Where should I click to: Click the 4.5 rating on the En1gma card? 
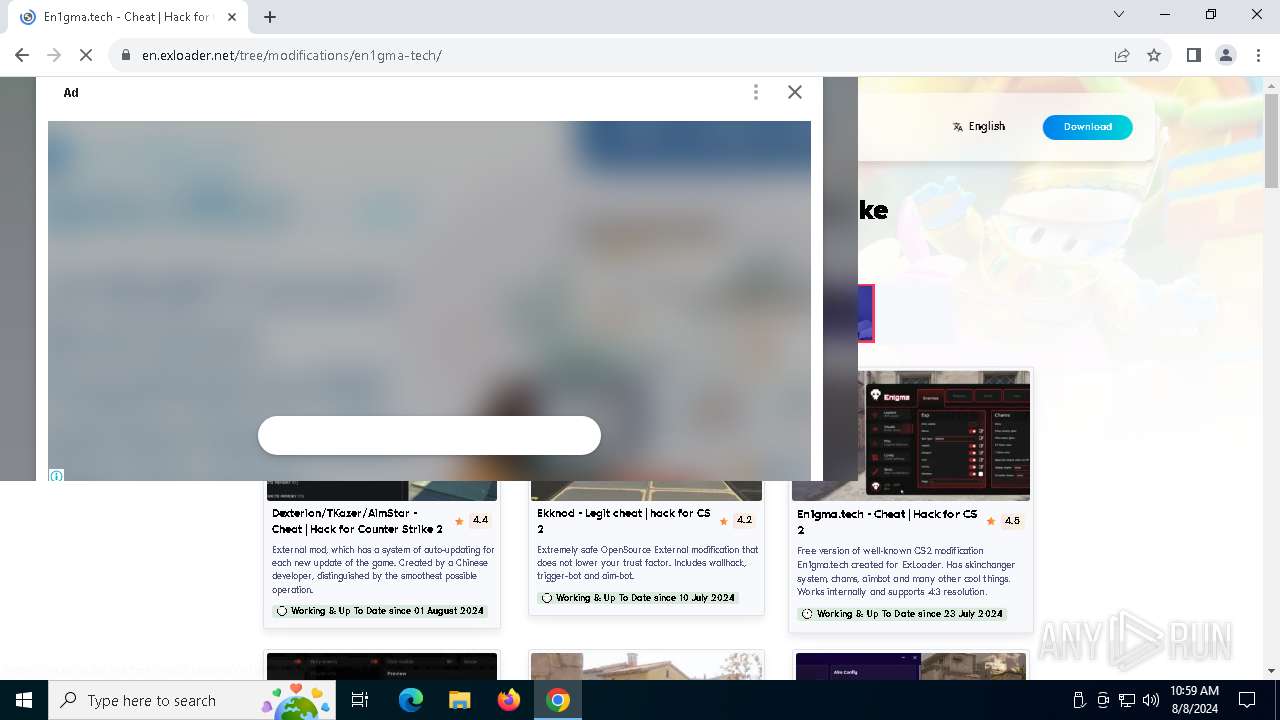(x=1004, y=521)
